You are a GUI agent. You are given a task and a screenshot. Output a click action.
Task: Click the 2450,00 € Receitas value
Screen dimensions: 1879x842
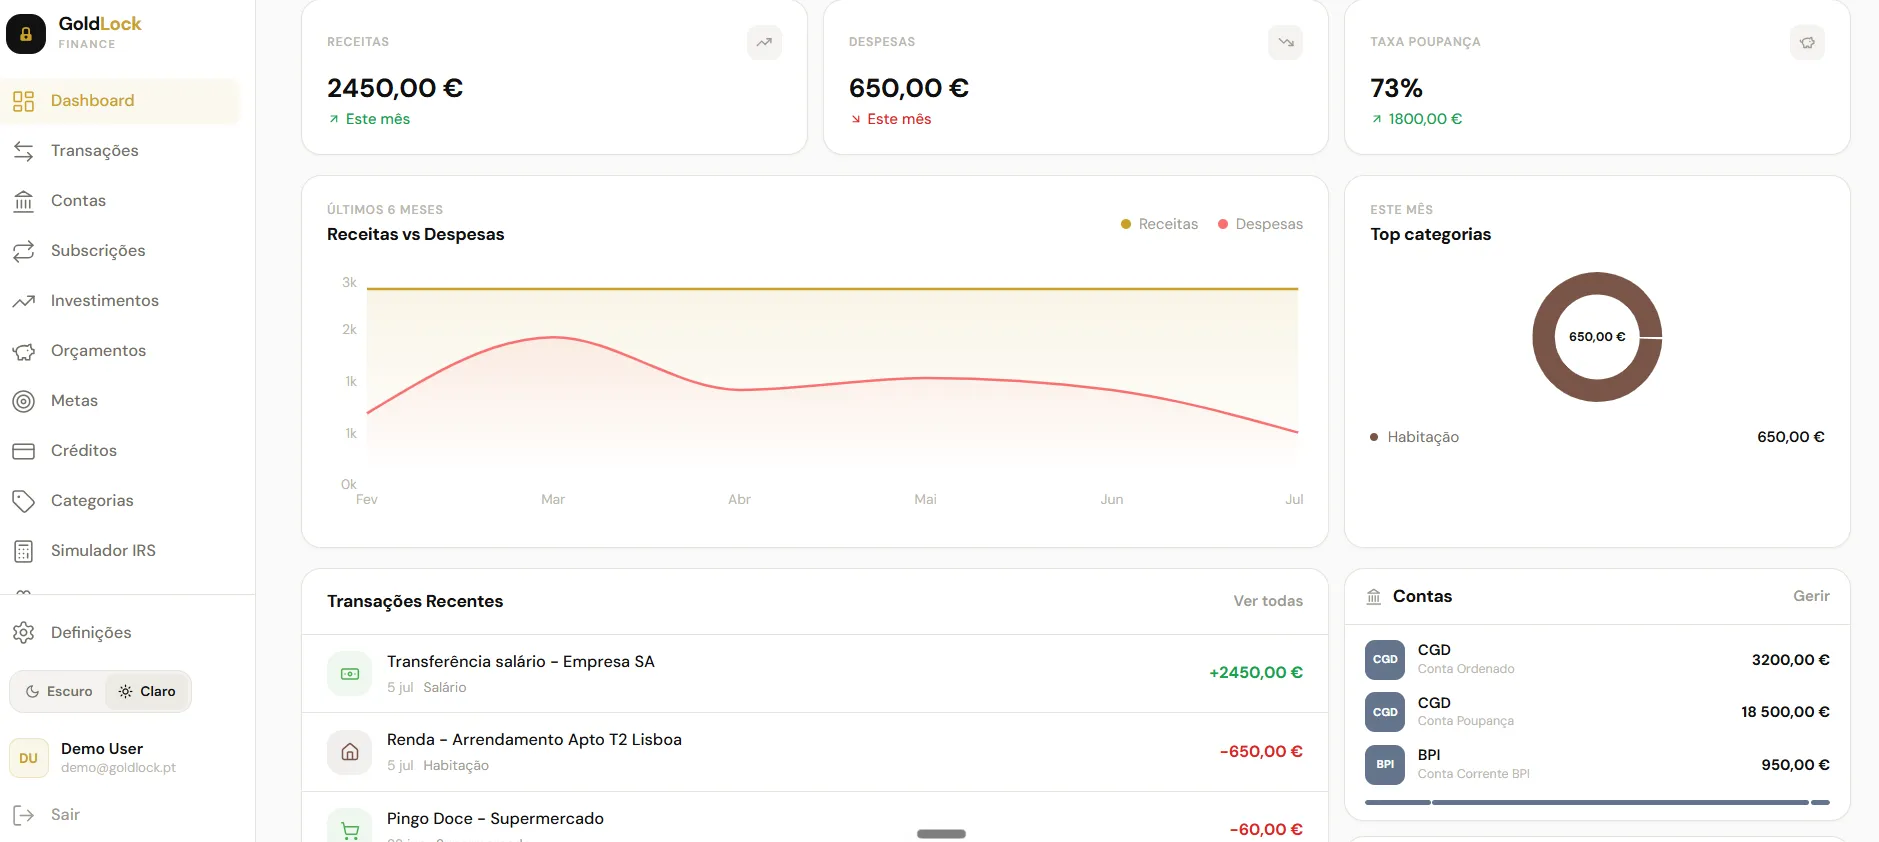click(x=395, y=88)
